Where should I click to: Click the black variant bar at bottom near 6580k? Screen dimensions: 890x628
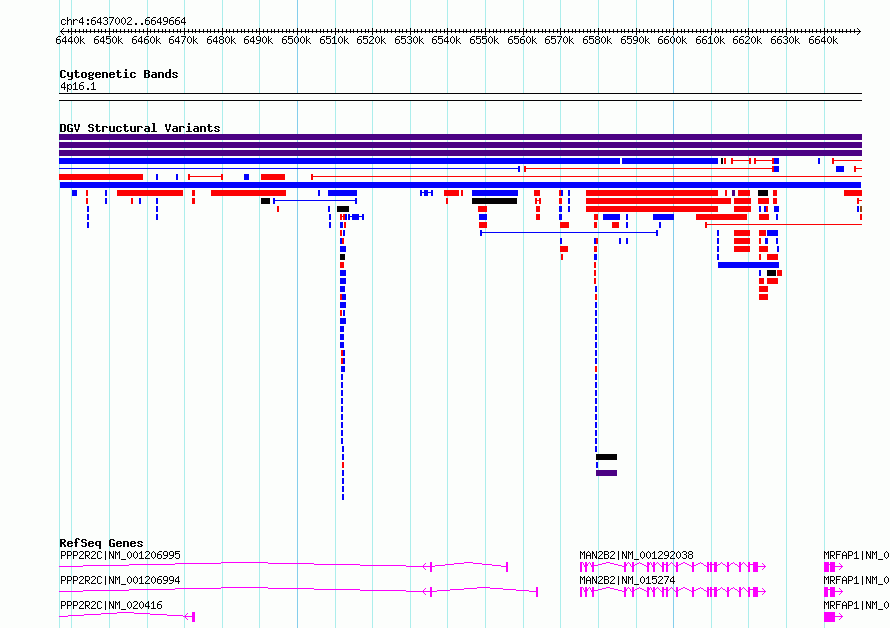pyautogui.click(x=606, y=457)
